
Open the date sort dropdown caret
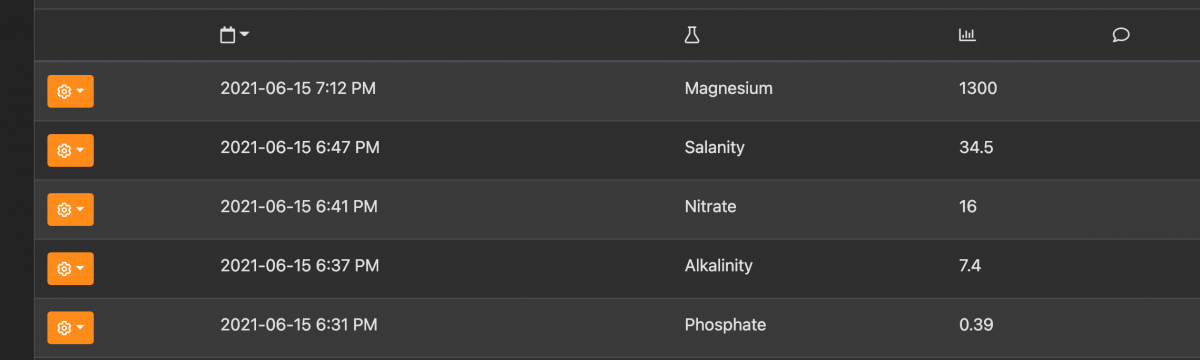click(x=244, y=35)
